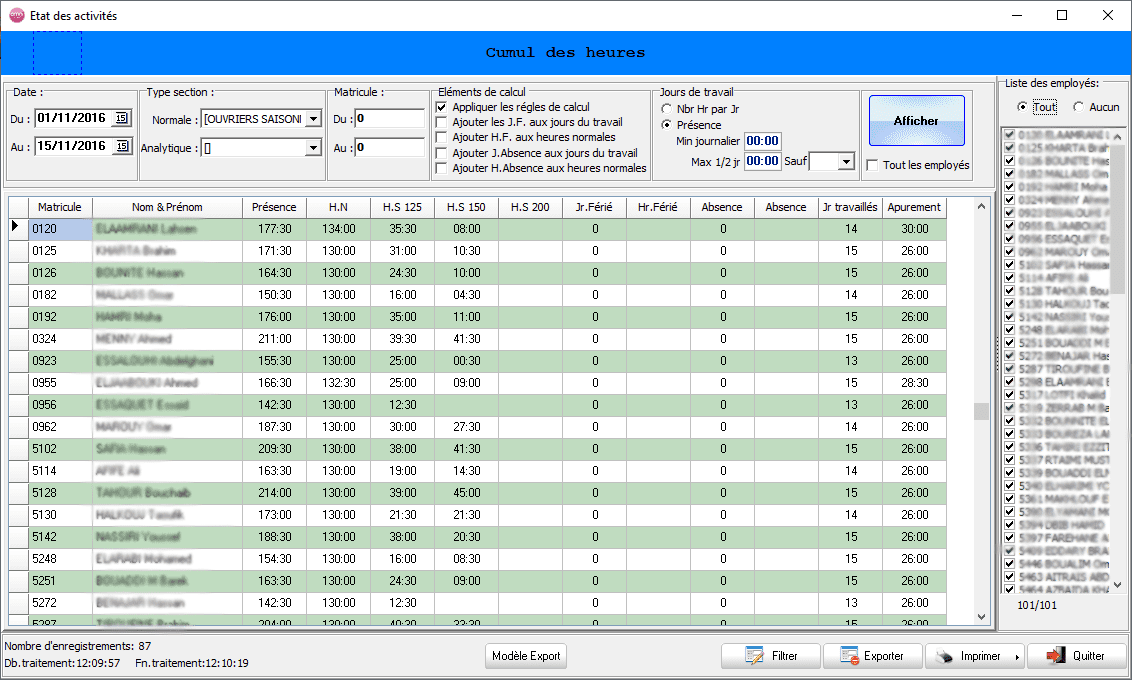
Task: Click the exit icon on the Quitter button
Action: (1055, 656)
